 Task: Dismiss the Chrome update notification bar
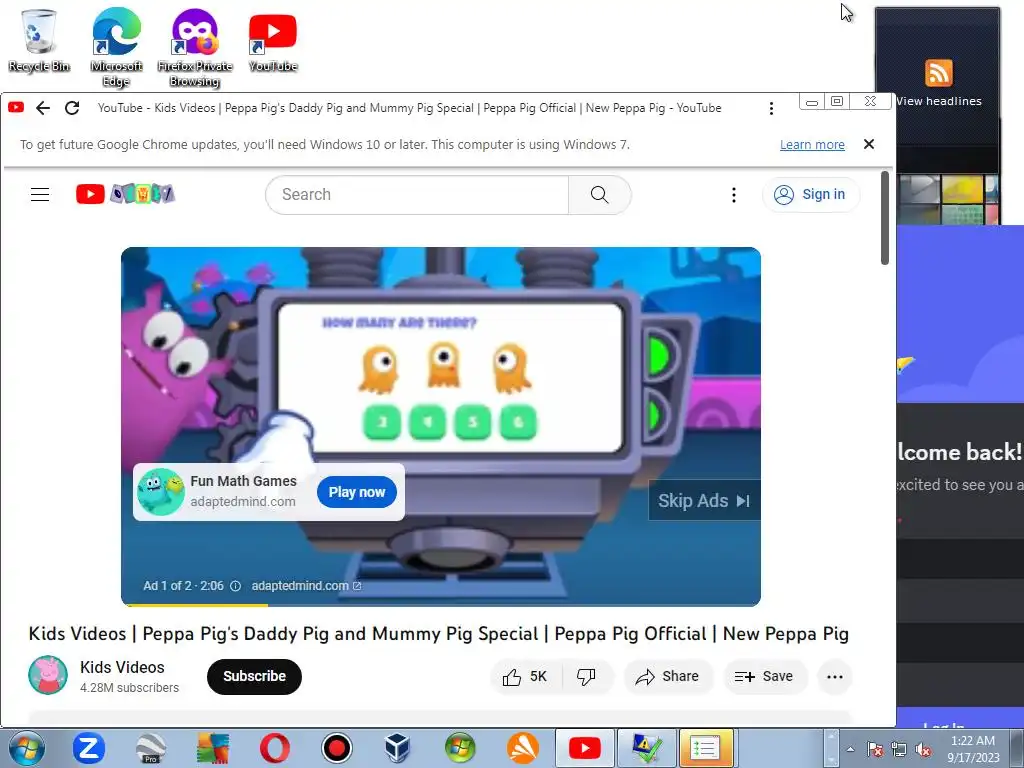[869, 144]
